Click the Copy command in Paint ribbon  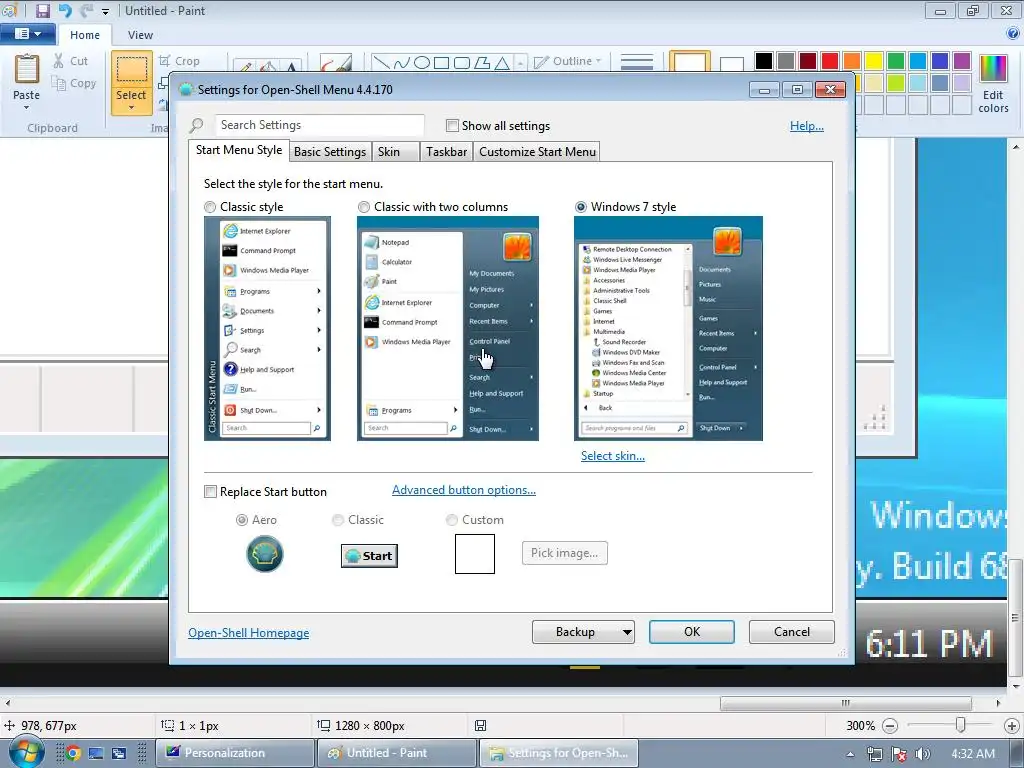(74, 84)
